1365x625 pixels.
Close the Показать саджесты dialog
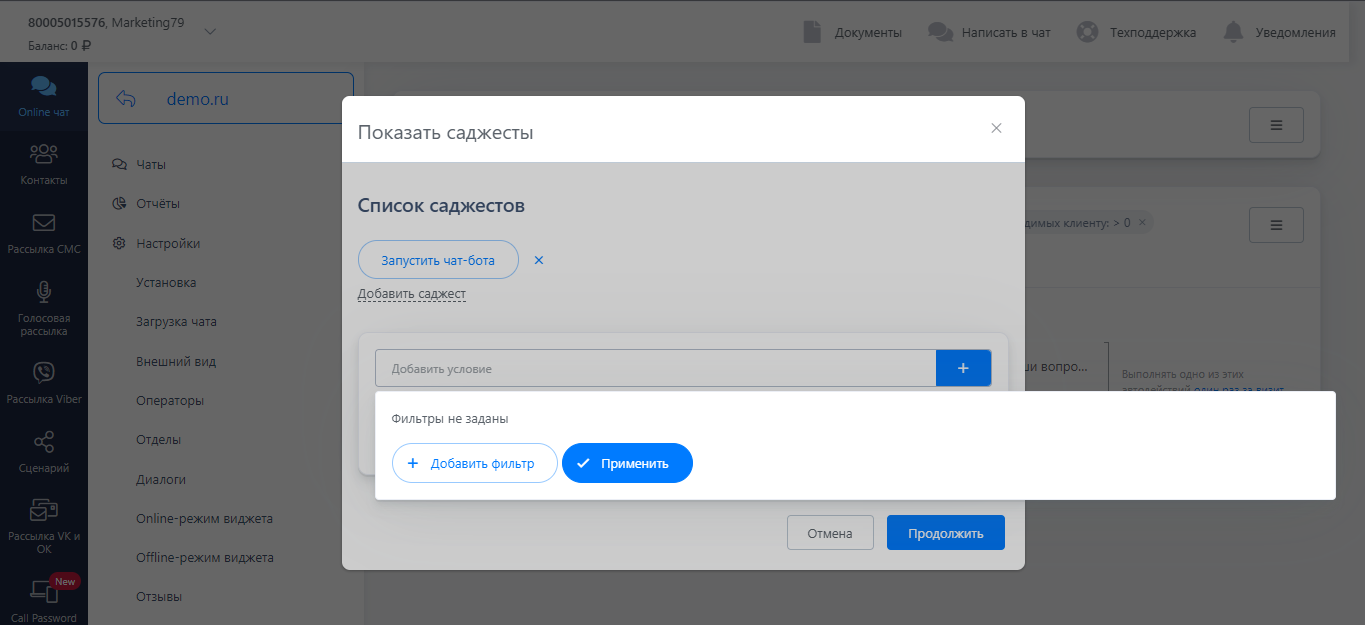point(996,128)
